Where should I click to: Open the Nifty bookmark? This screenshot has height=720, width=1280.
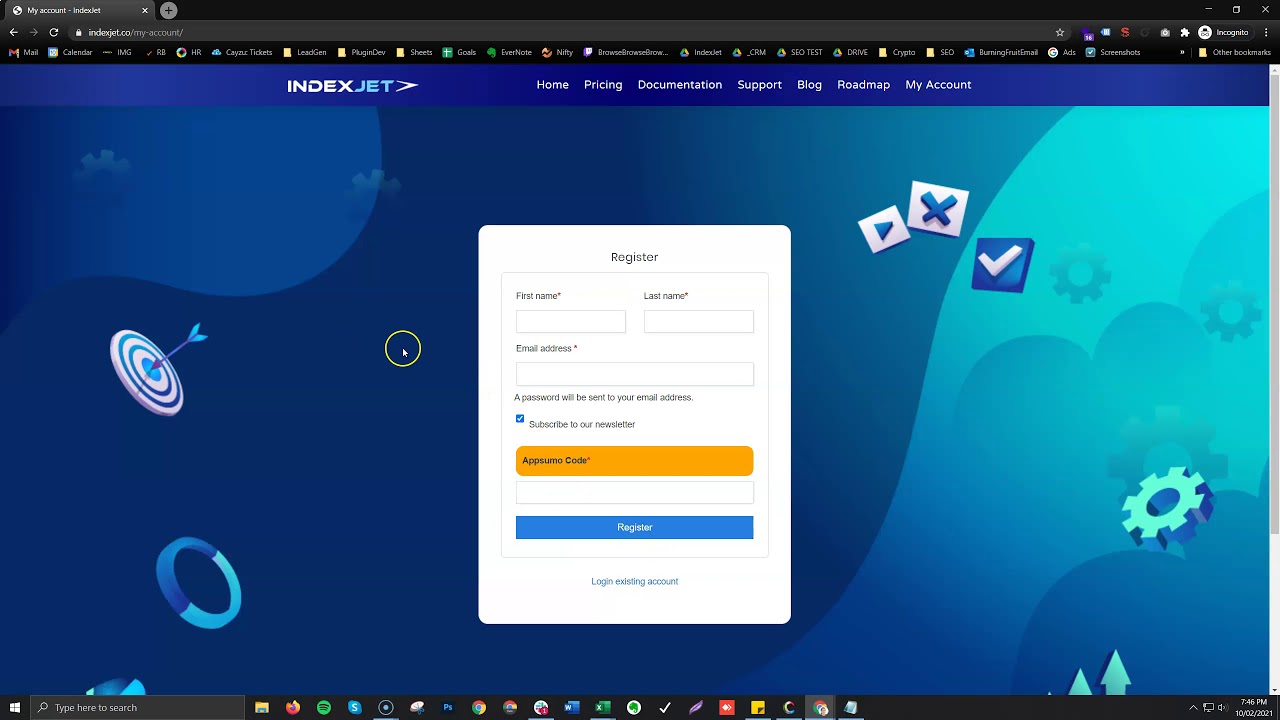pyautogui.click(x=558, y=52)
